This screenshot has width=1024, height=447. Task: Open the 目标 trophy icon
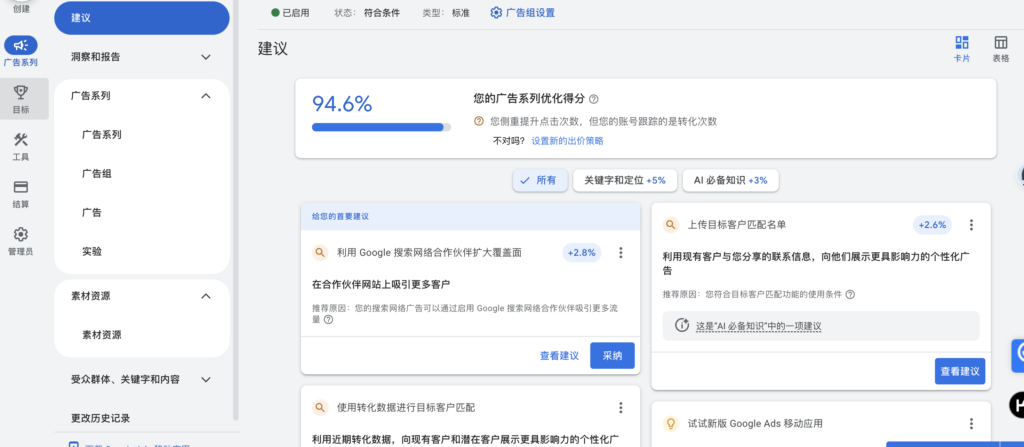[x=21, y=92]
